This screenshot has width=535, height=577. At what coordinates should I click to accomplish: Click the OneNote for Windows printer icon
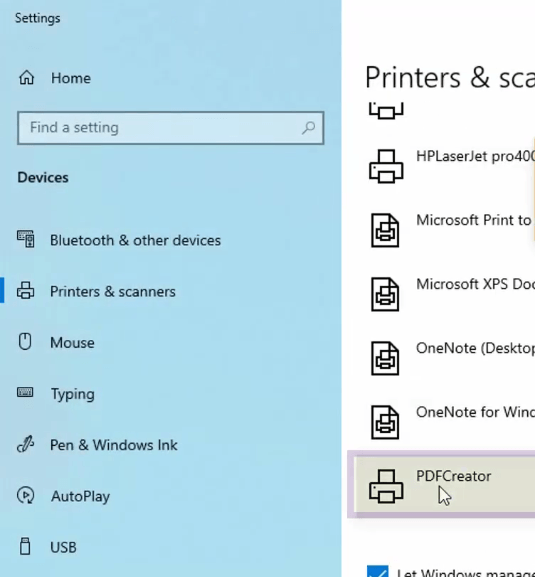pos(385,422)
